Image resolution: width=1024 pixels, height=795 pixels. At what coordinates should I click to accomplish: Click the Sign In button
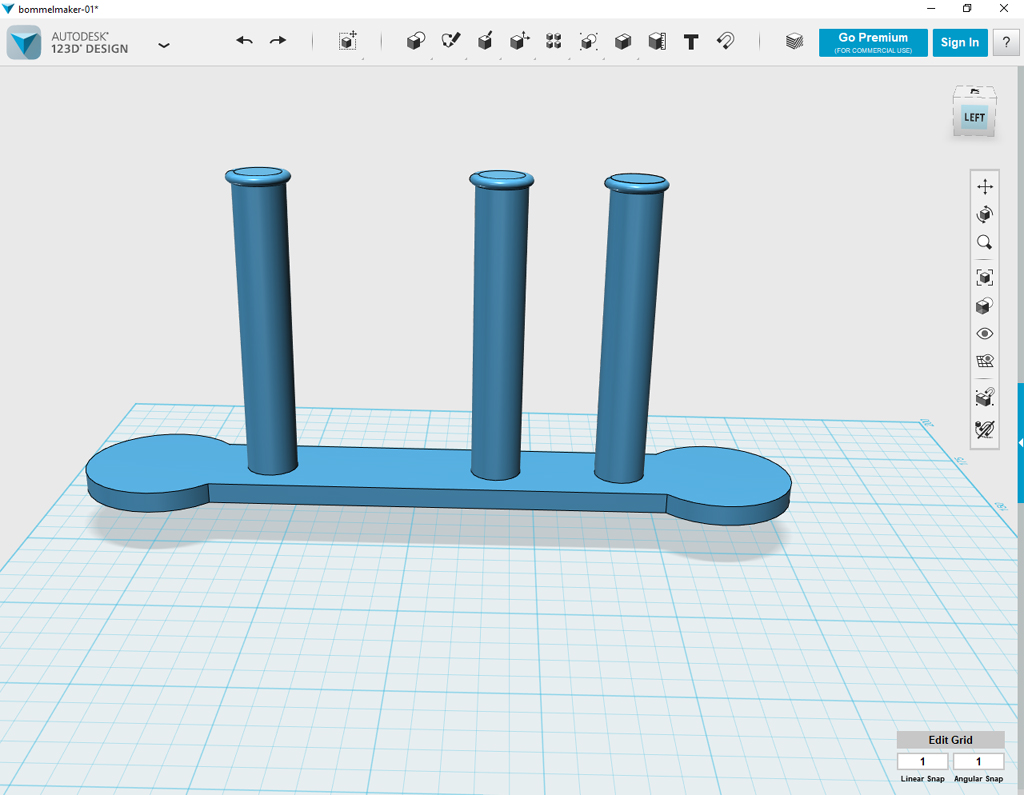click(960, 42)
